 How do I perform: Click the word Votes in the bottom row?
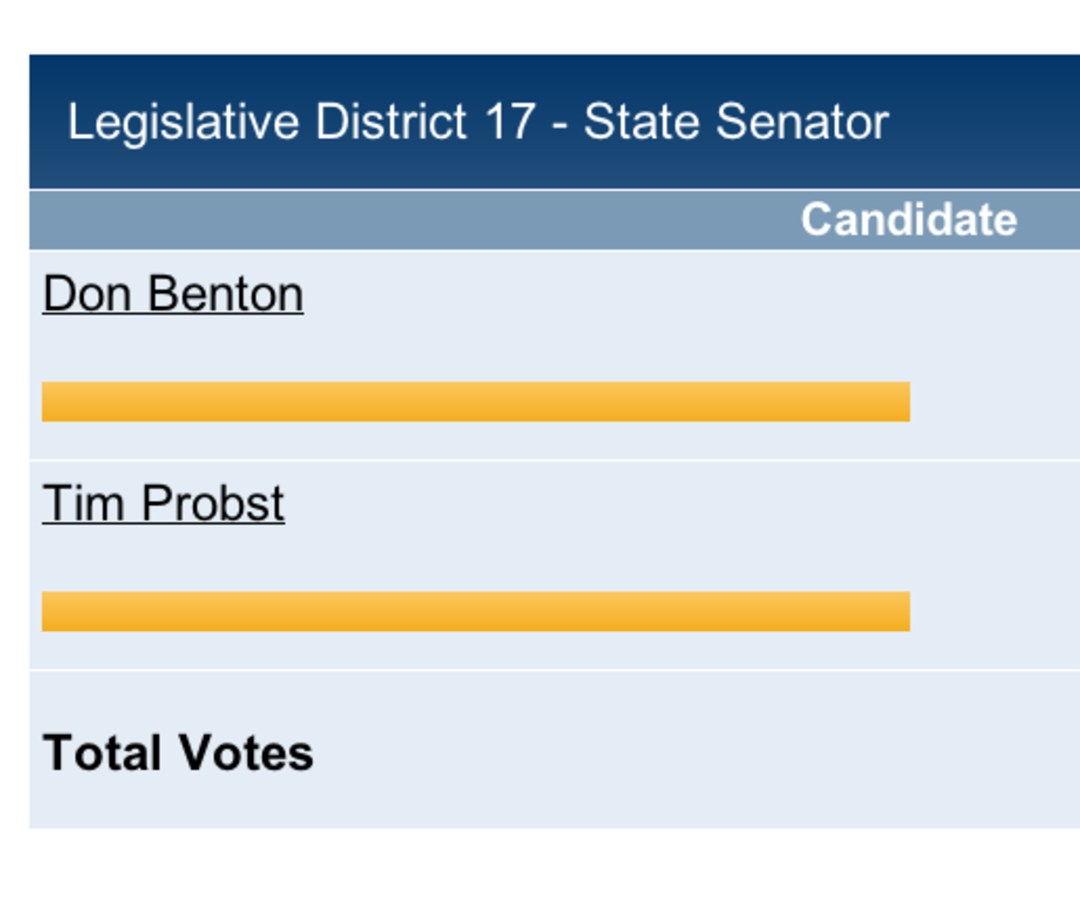pos(247,753)
